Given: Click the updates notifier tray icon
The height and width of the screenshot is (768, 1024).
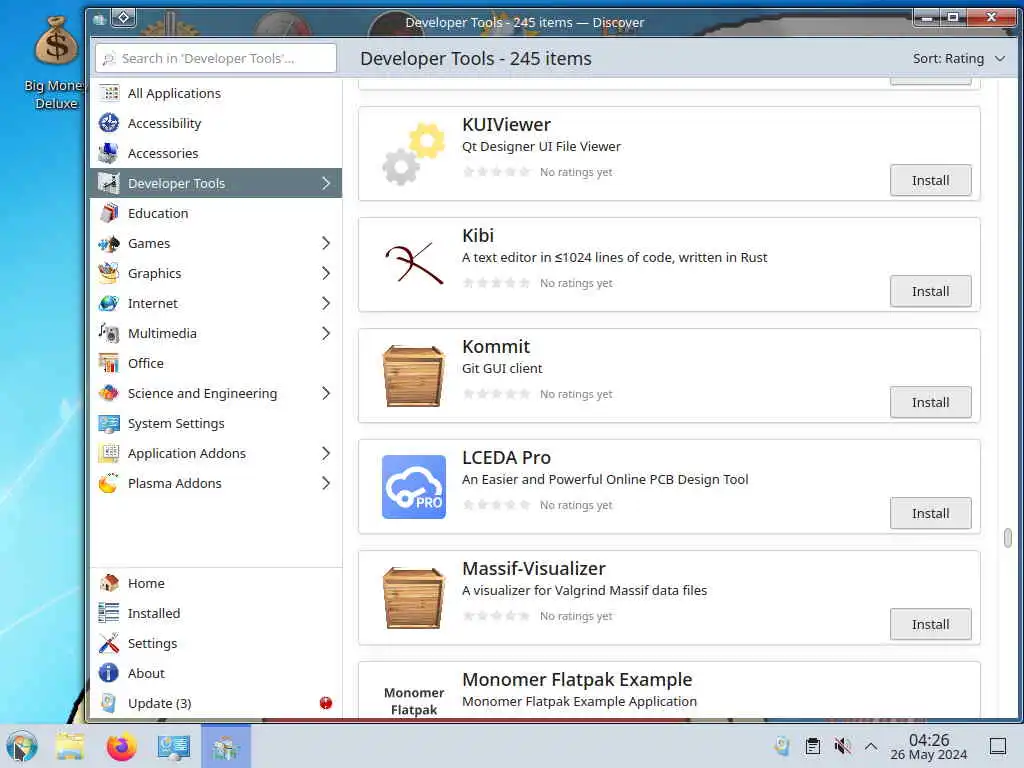Looking at the screenshot, I should pyautogui.click(x=782, y=746).
